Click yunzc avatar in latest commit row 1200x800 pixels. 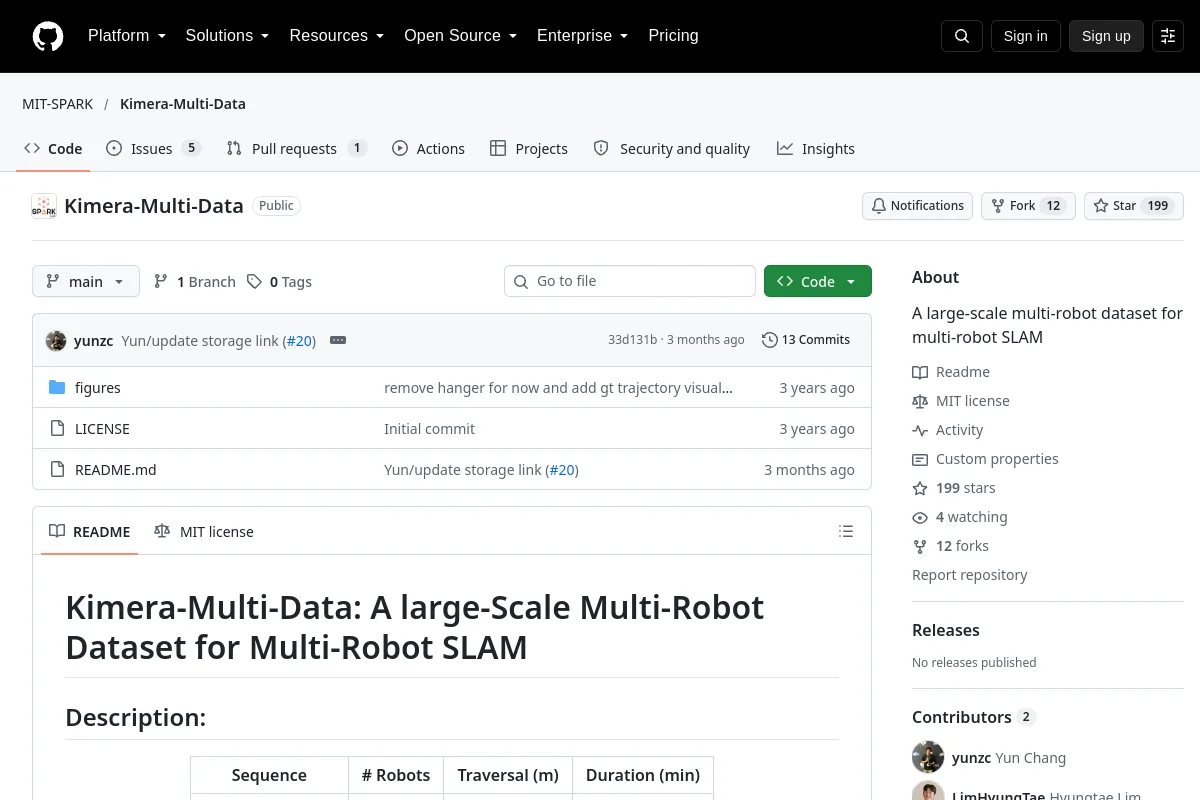pyautogui.click(x=56, y=340)
